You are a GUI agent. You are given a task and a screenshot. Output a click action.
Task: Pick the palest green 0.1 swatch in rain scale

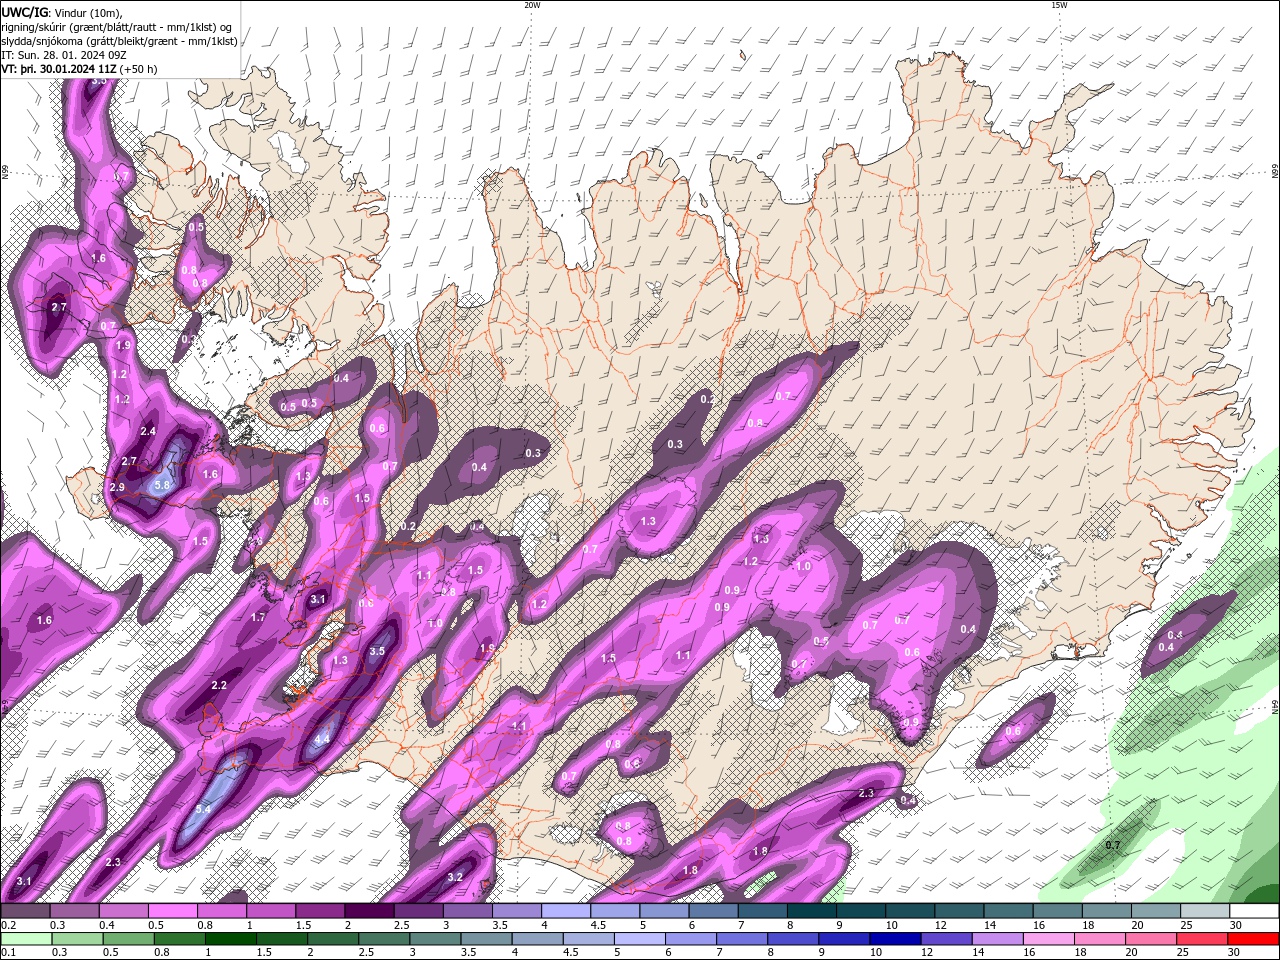[26, 939]
